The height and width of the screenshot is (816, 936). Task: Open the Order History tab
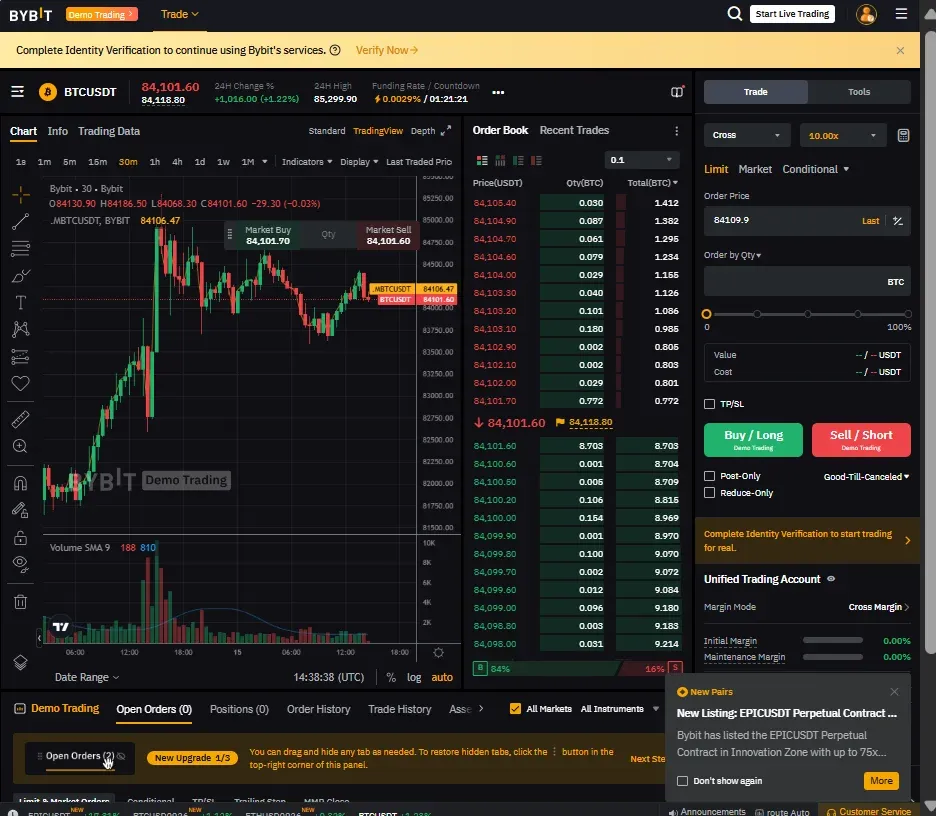point(318,709)
